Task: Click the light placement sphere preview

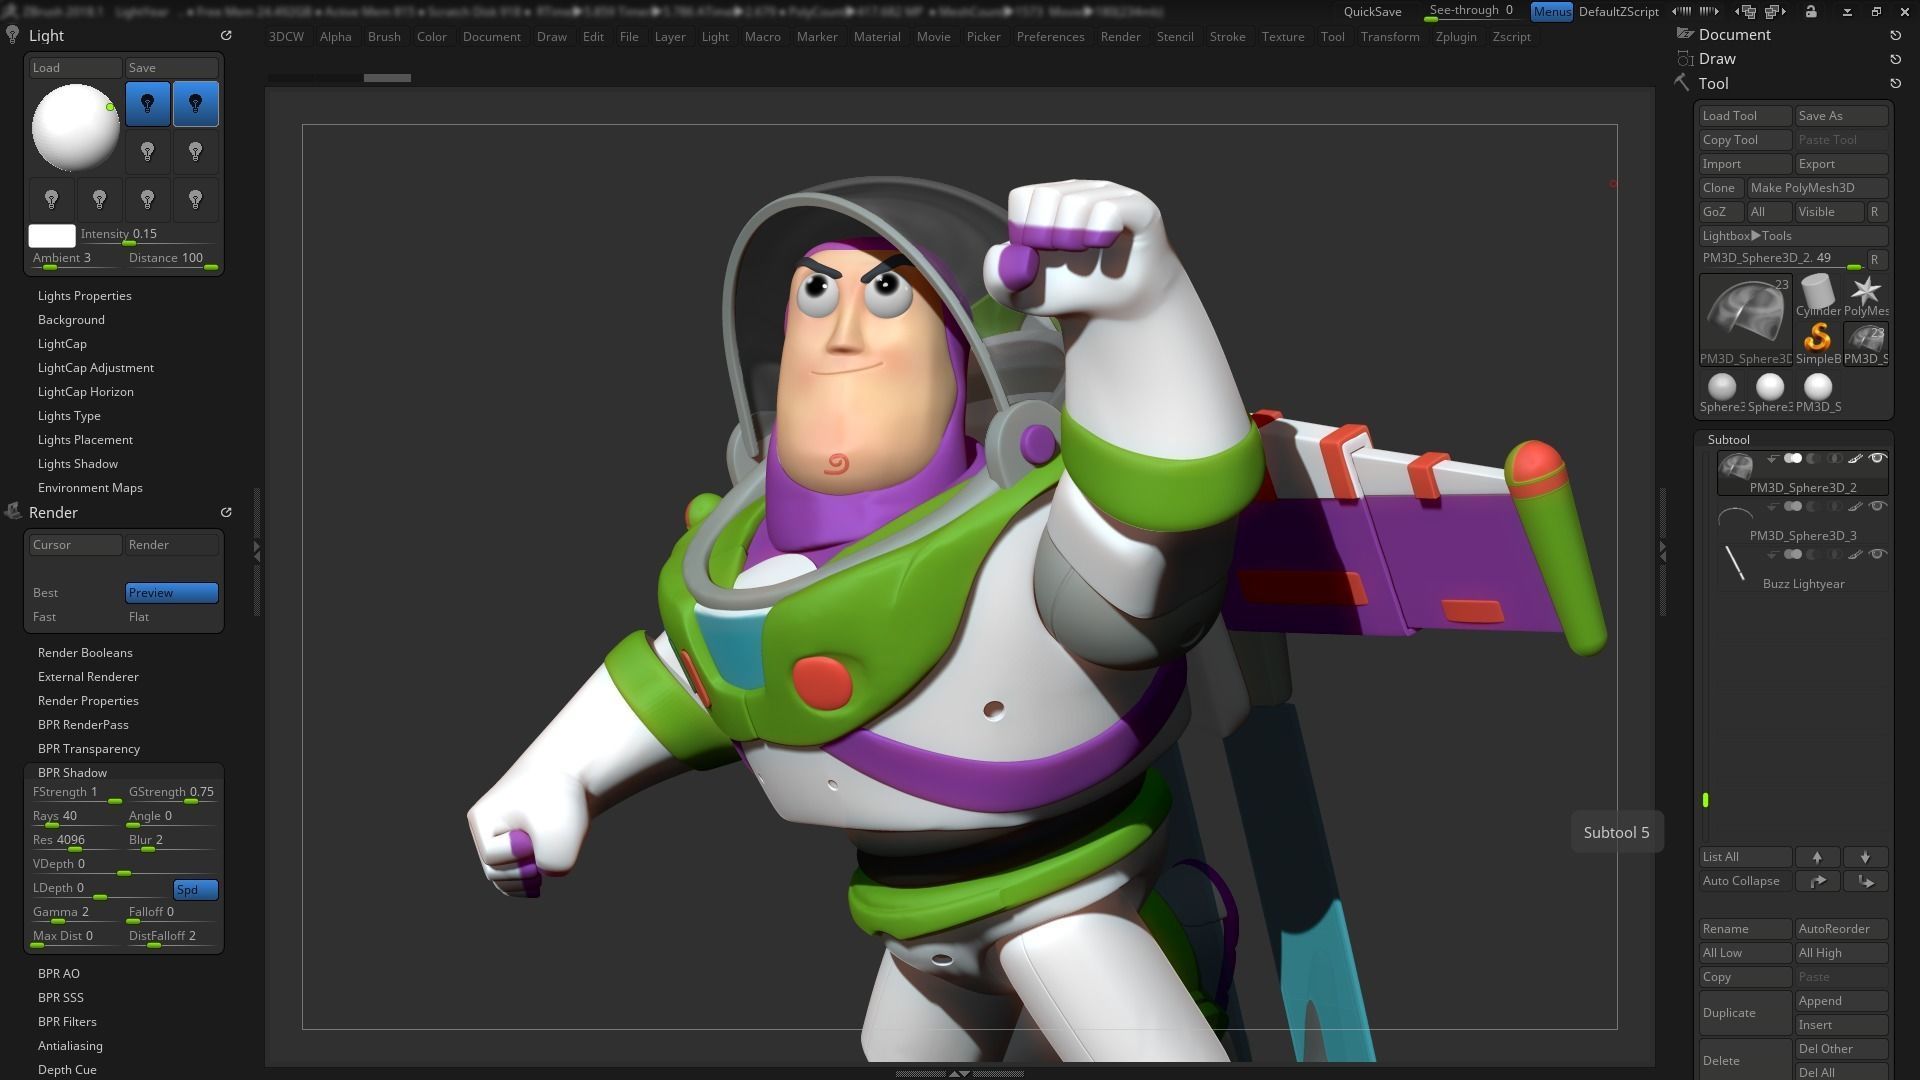Action: (76, 127)
